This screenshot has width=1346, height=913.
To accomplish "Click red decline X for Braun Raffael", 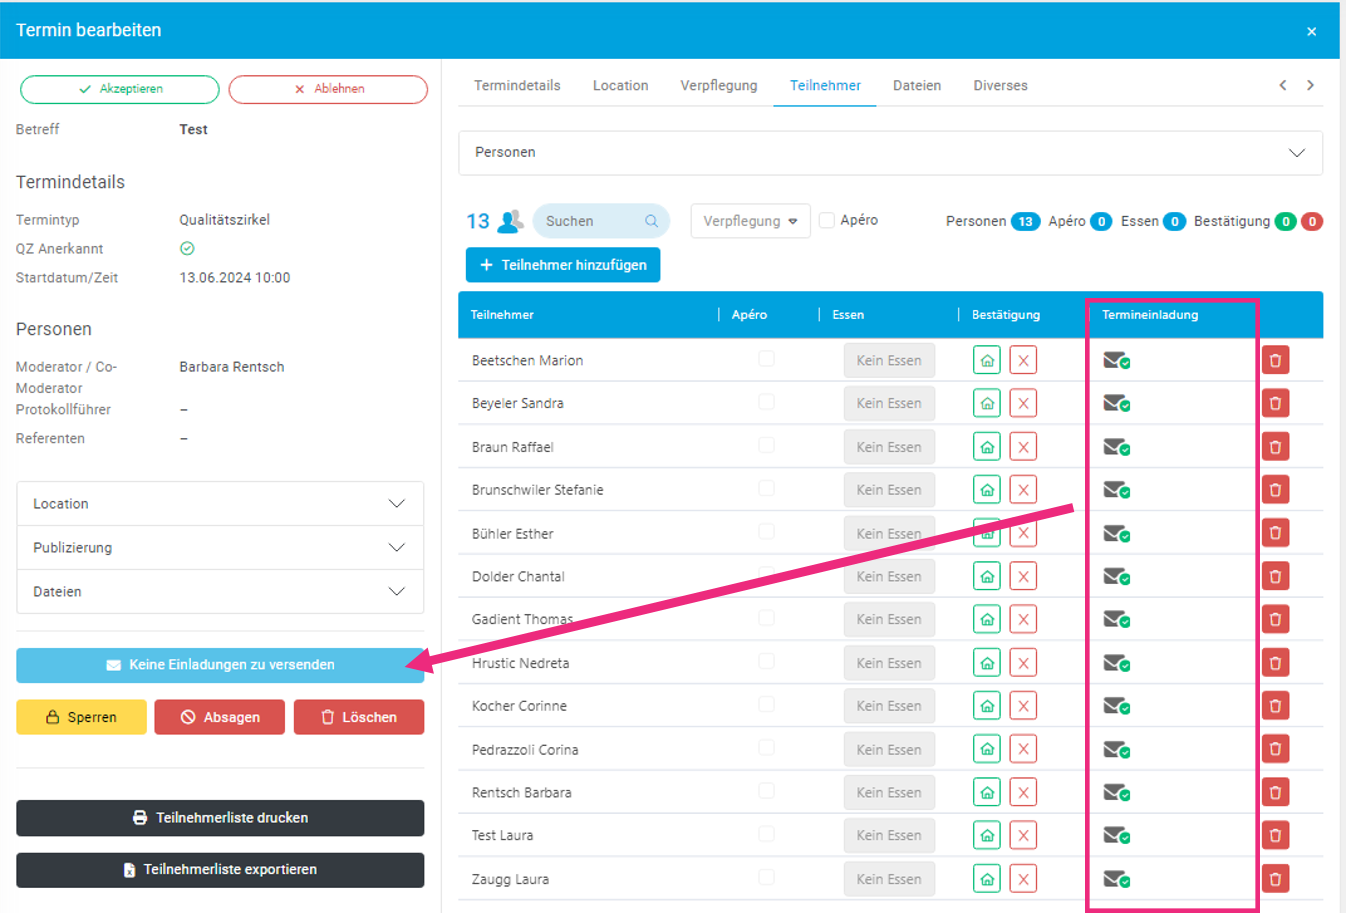I will [x=1023, y=447].
